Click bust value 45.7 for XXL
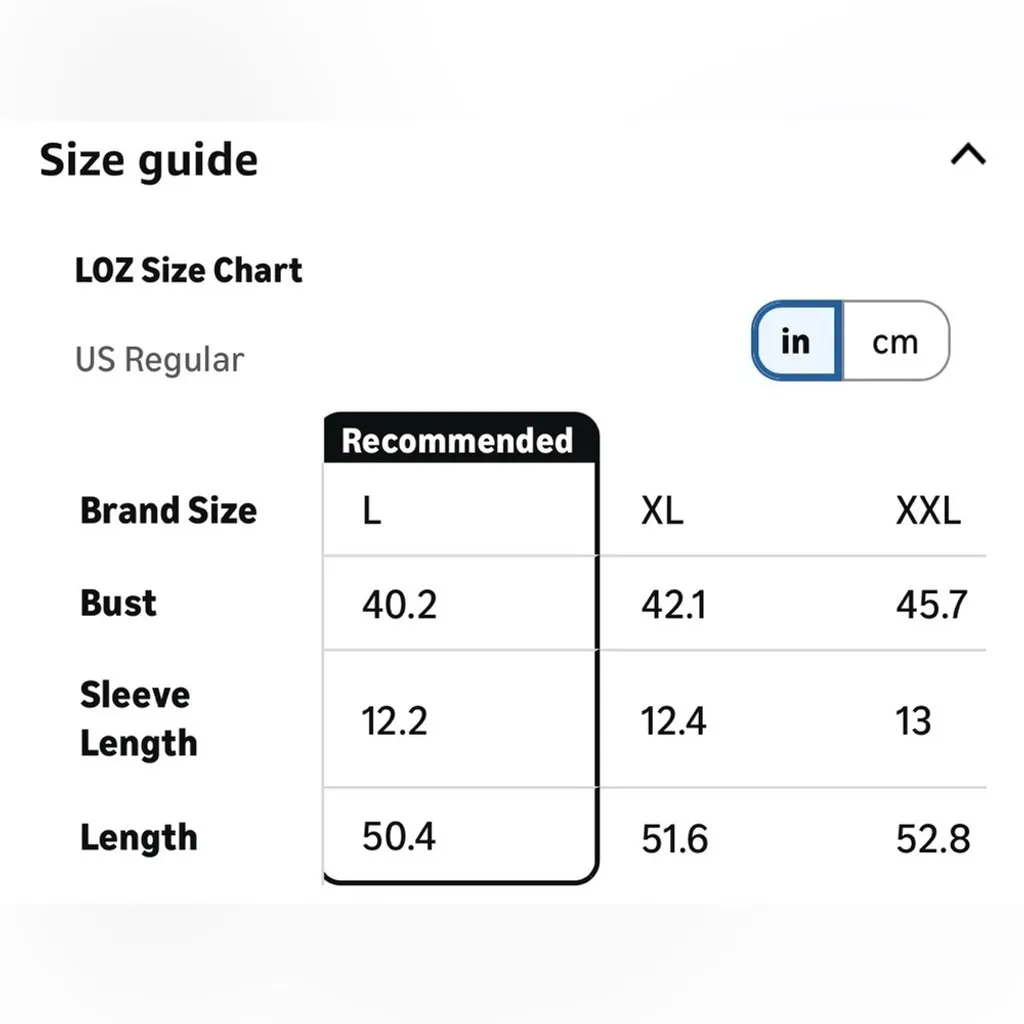 tap(931, 604)
